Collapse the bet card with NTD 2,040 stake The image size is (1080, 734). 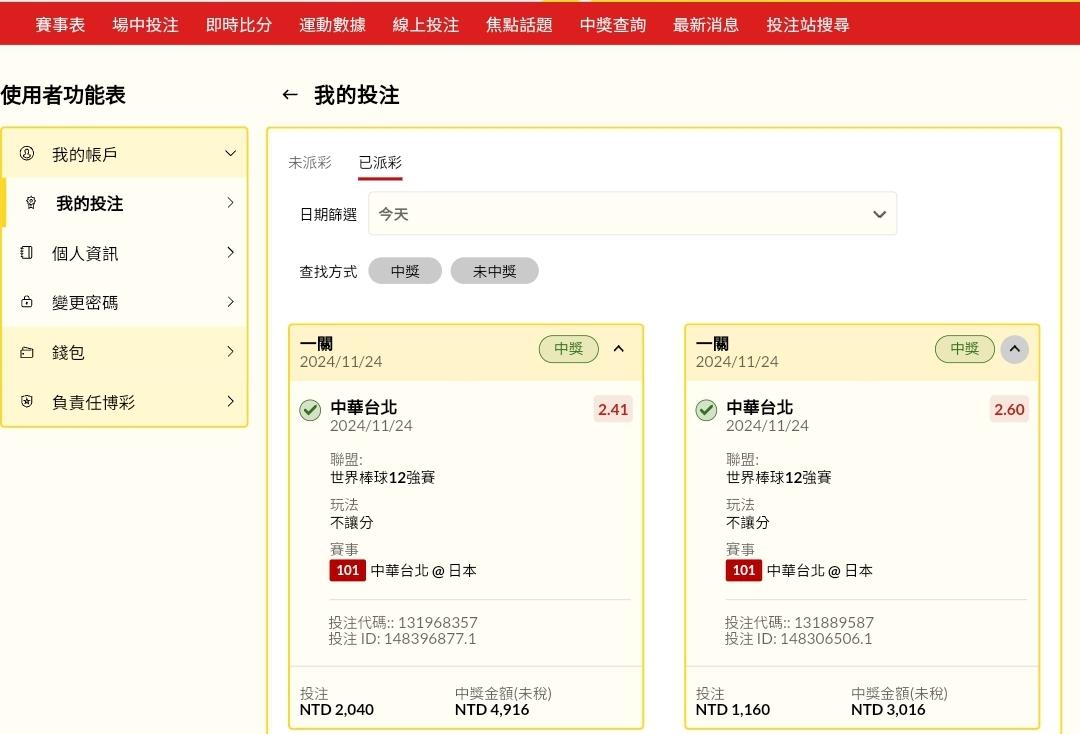click(x=619, y=348)
